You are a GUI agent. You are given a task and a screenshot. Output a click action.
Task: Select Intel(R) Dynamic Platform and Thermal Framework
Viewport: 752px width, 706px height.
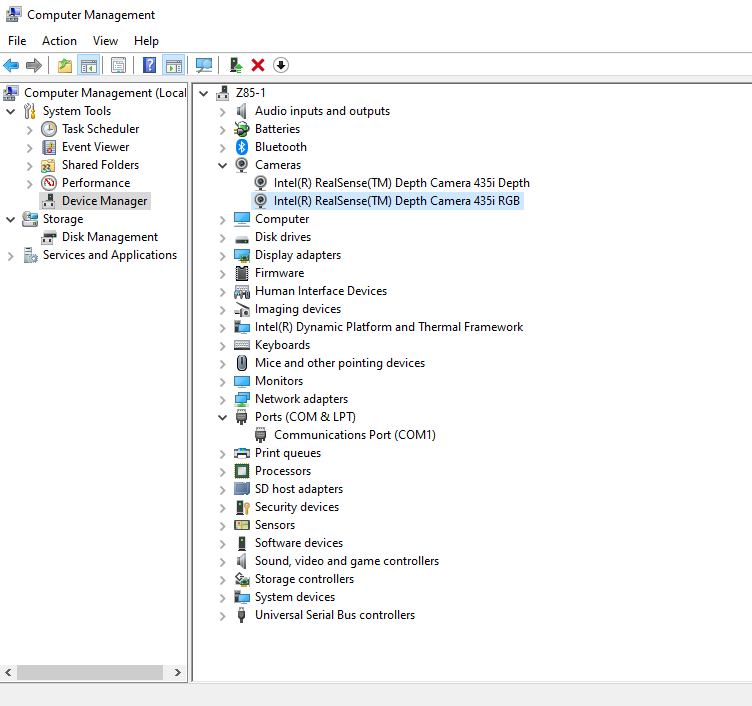pos(389,327)
